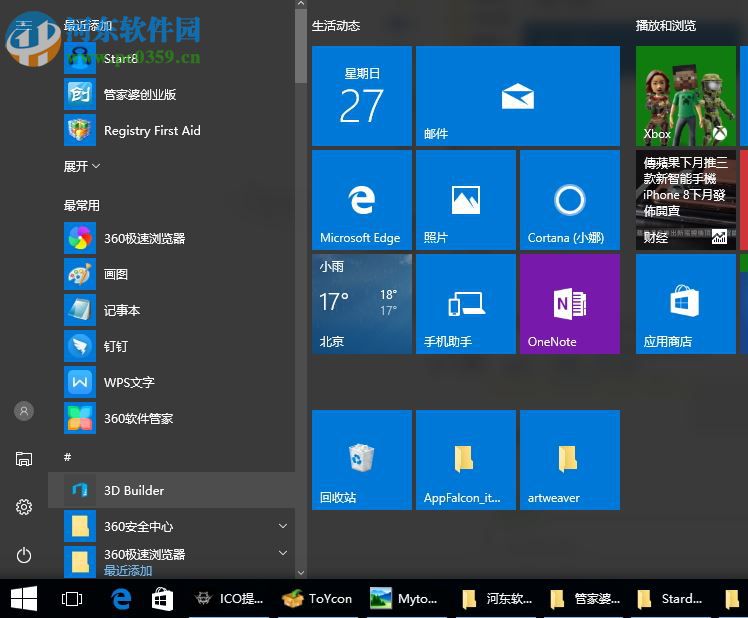The width and height of the screenshot is (748, 618).
Task: Open the Store icon on the taskbar
Action: pos(162,598)
